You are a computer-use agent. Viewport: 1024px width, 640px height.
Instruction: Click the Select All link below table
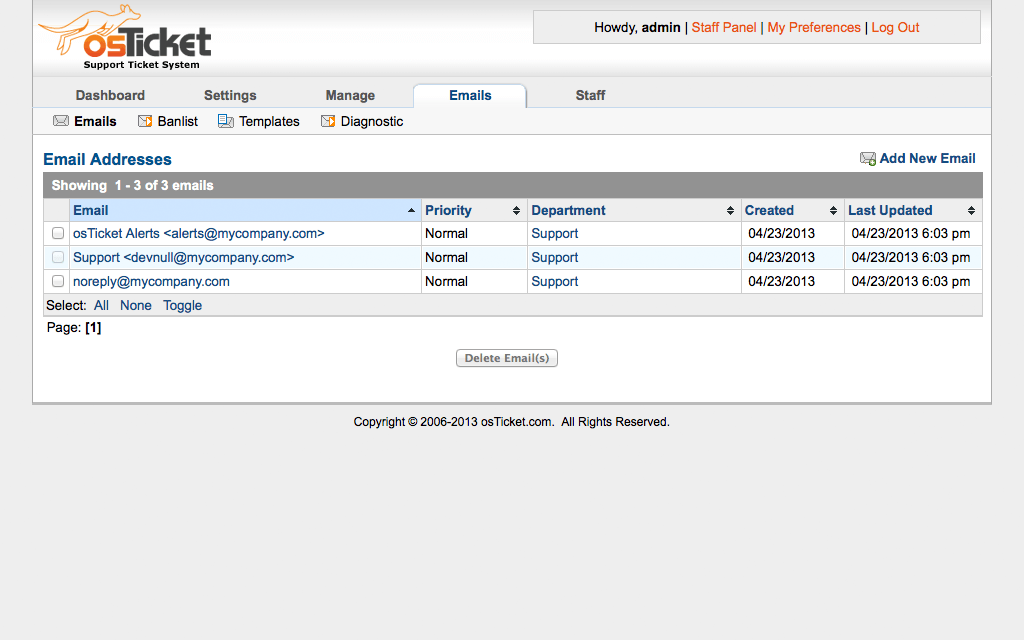point(101,305)
